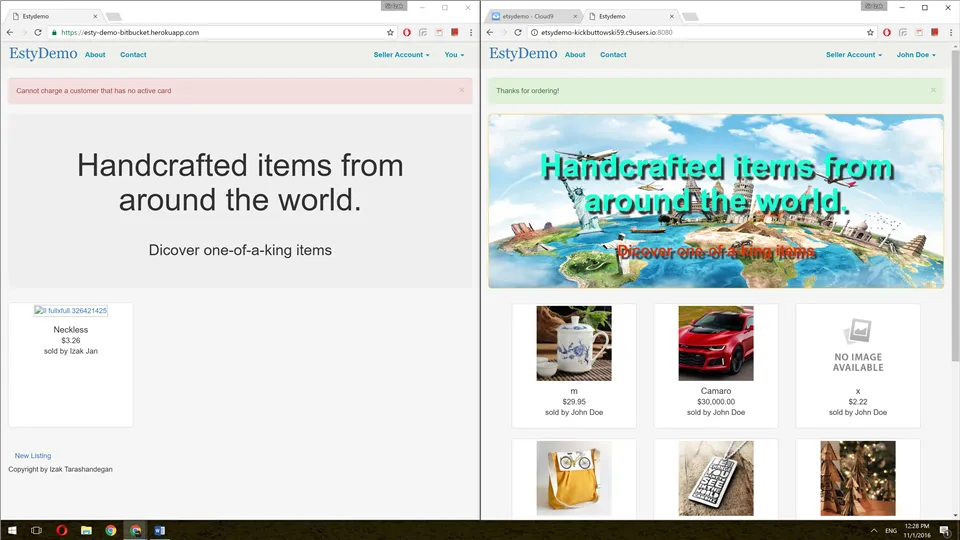
Task: Open the notification center icon
Action: (945, 530)
